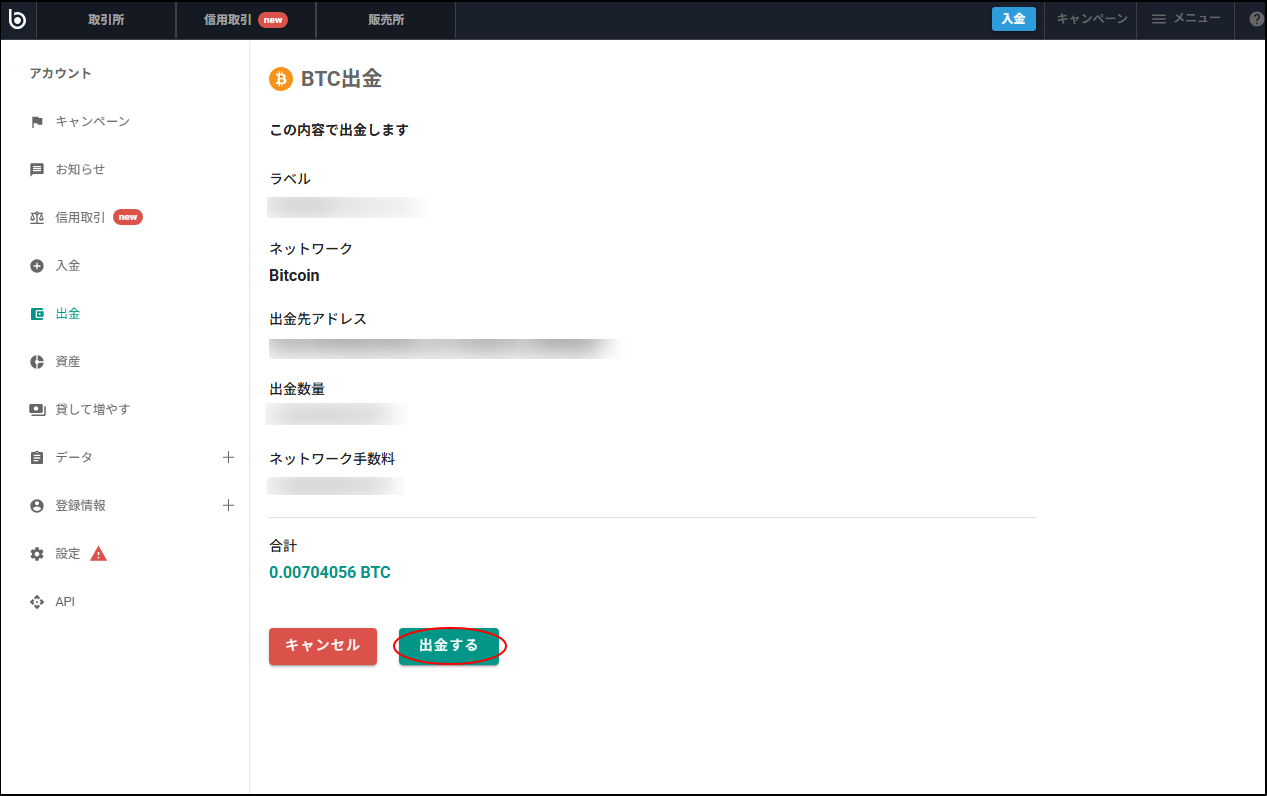
Task: Open 設定 using the gear icon
Action: point(37,553)
